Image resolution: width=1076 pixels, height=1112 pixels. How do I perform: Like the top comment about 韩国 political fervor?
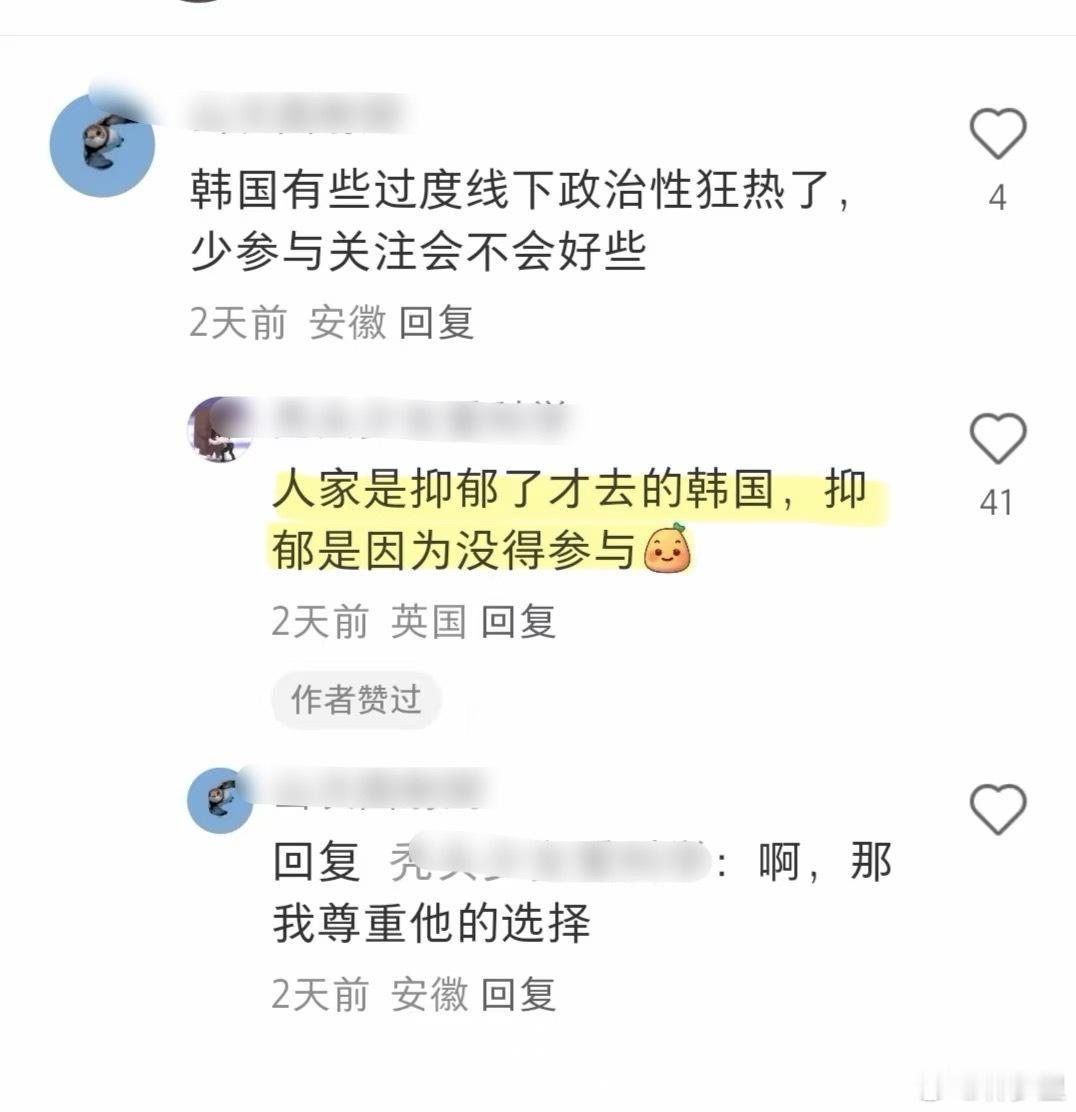pos(998,133)
